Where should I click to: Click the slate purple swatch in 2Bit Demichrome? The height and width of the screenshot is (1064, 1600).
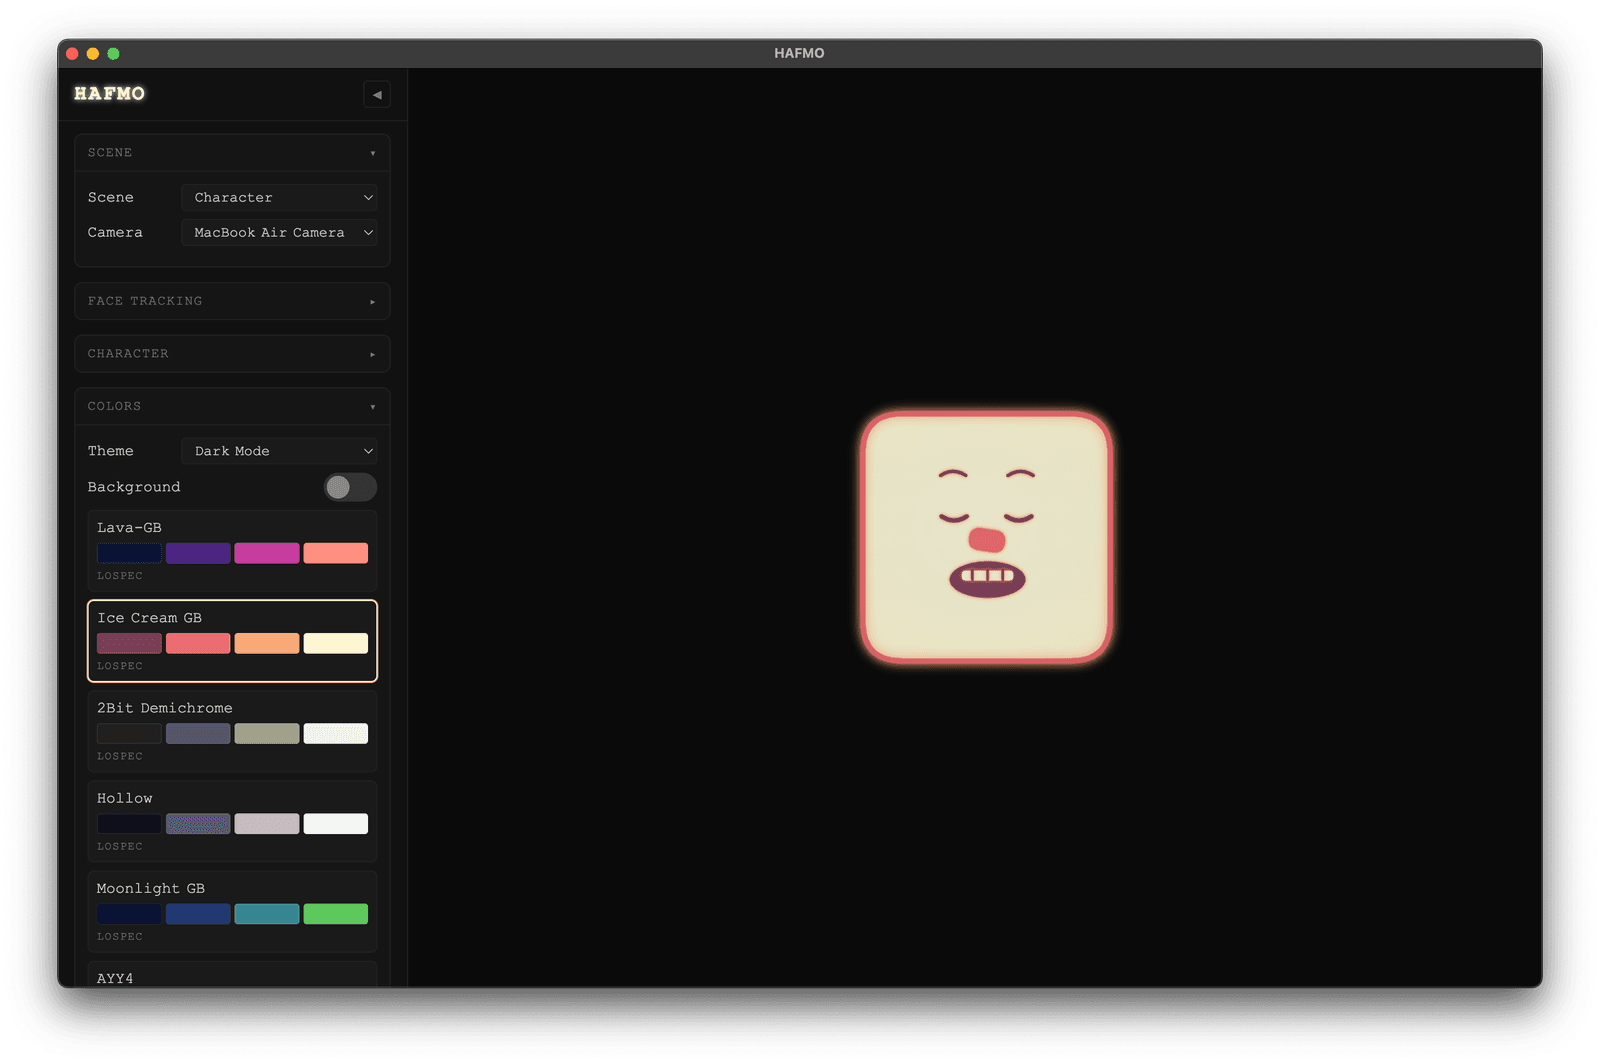pos(198,734)
